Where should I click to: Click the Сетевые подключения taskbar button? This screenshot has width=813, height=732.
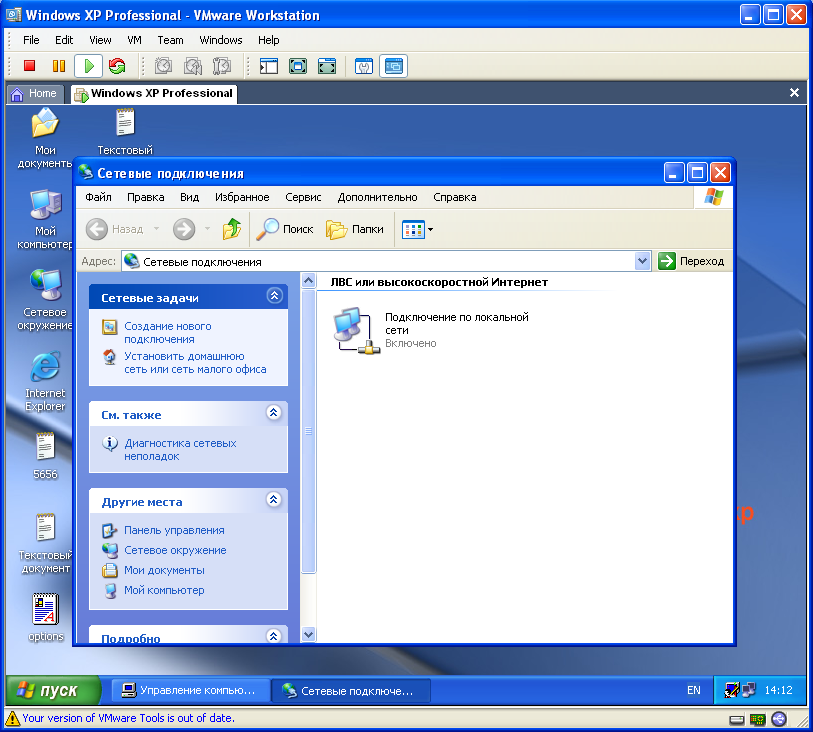(351, 691)
